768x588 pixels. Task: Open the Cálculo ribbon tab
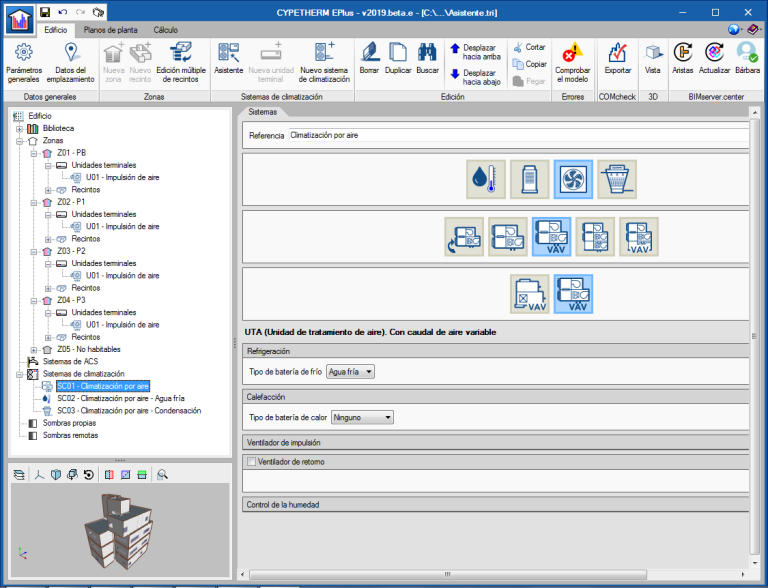pos(165,30)
